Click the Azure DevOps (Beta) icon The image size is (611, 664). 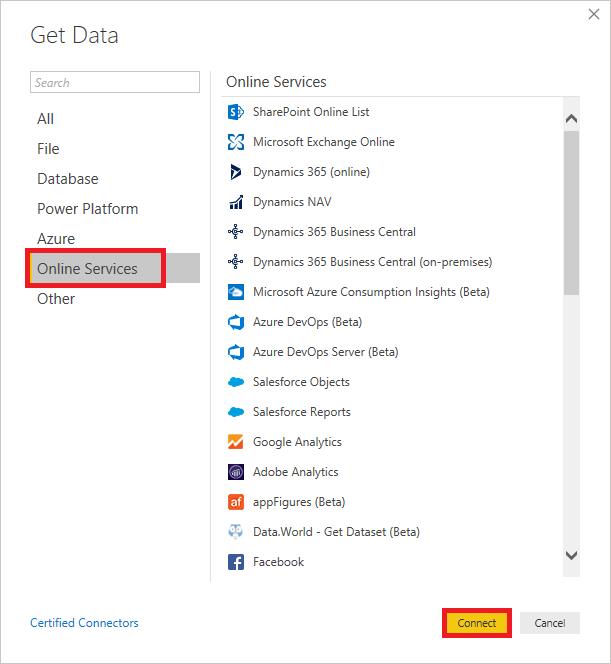[x=235, y=322]
